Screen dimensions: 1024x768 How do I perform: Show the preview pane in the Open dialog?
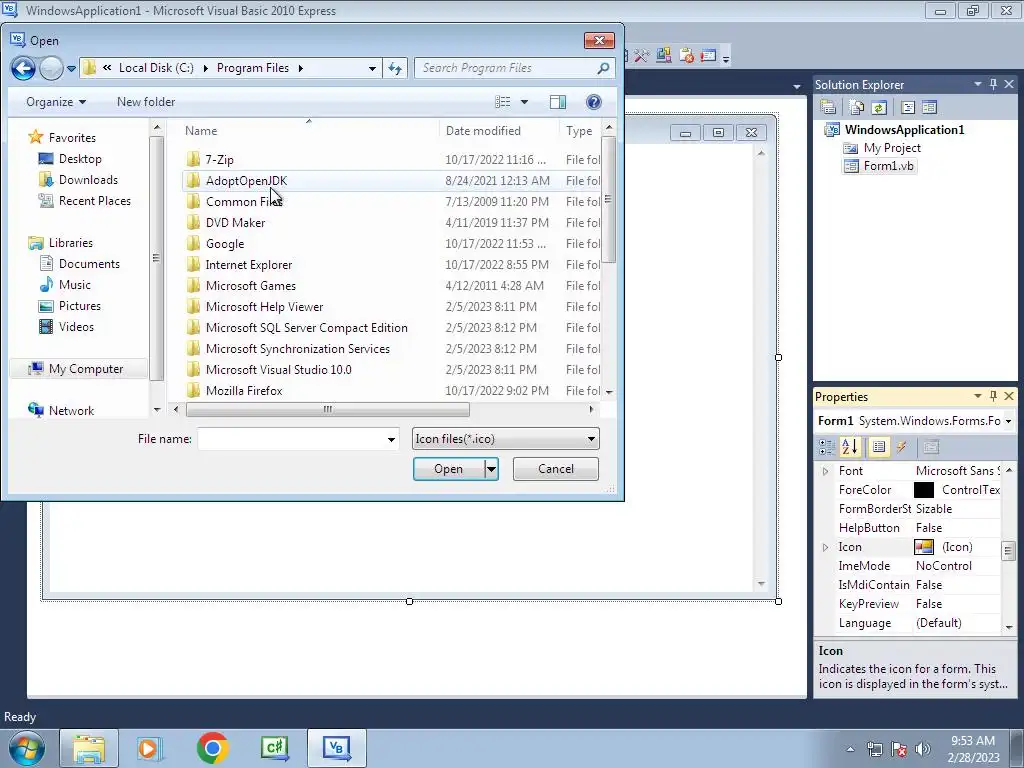(x=558, y=102)
